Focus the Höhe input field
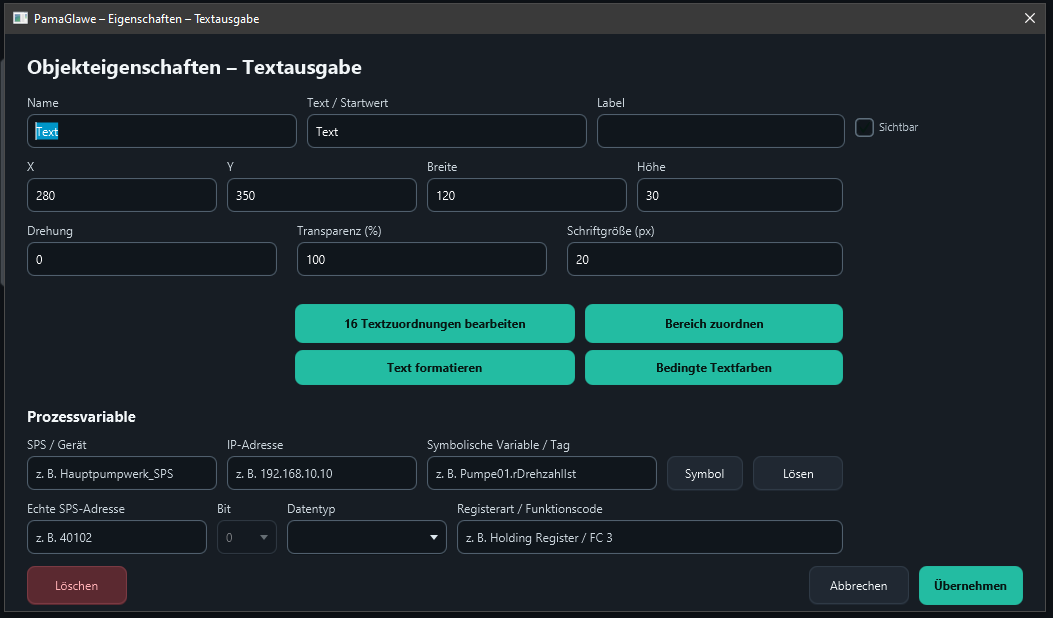Image resolution: width=1053 pixels, height=618 pixels. tap(739, 195)
